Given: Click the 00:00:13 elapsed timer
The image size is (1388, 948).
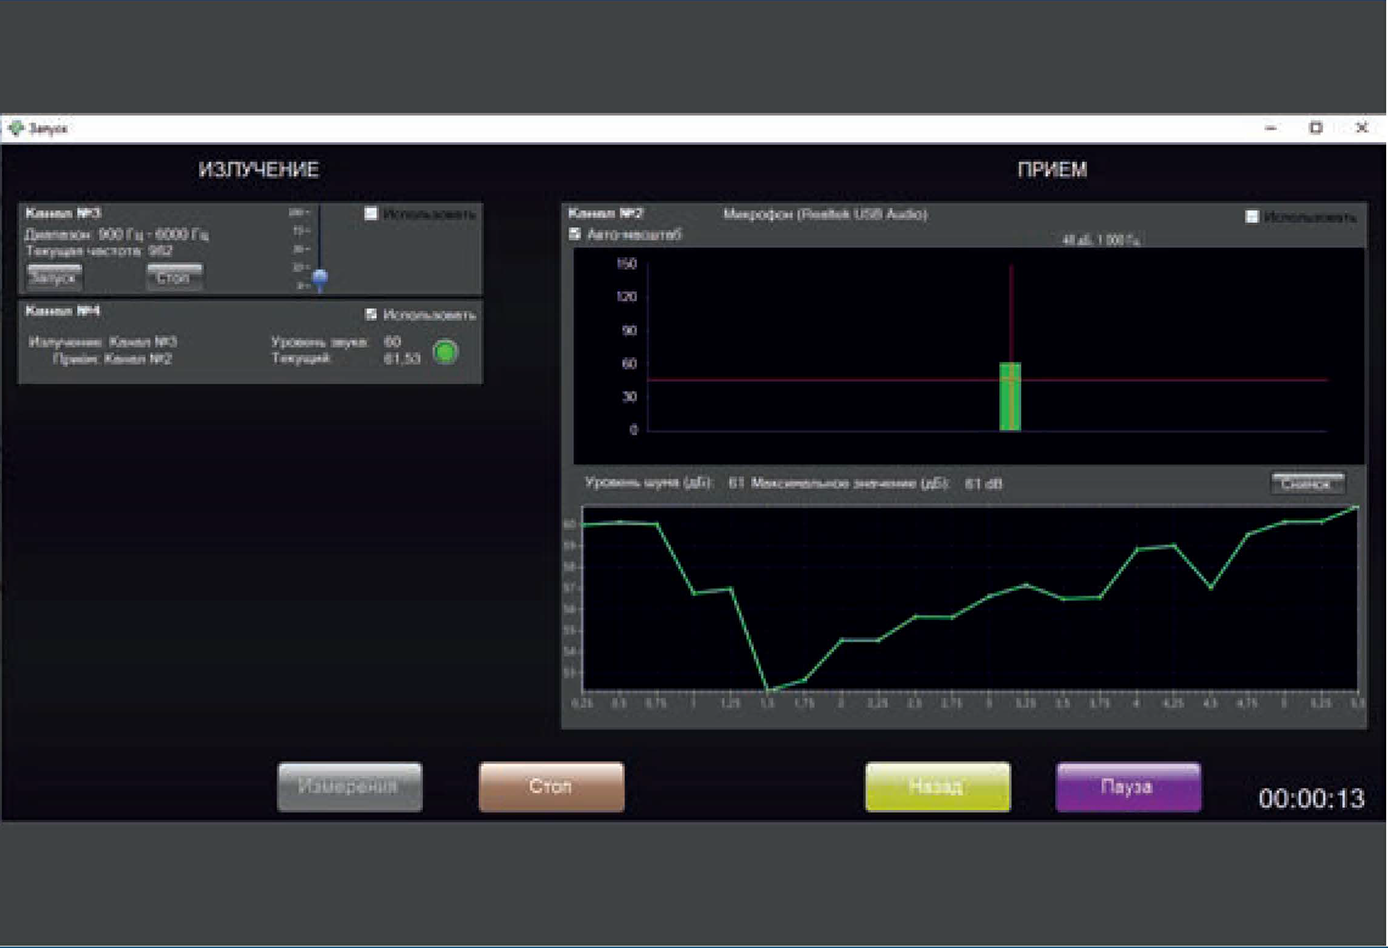Looking at the screenshot, I should [x=1311, y=798].
